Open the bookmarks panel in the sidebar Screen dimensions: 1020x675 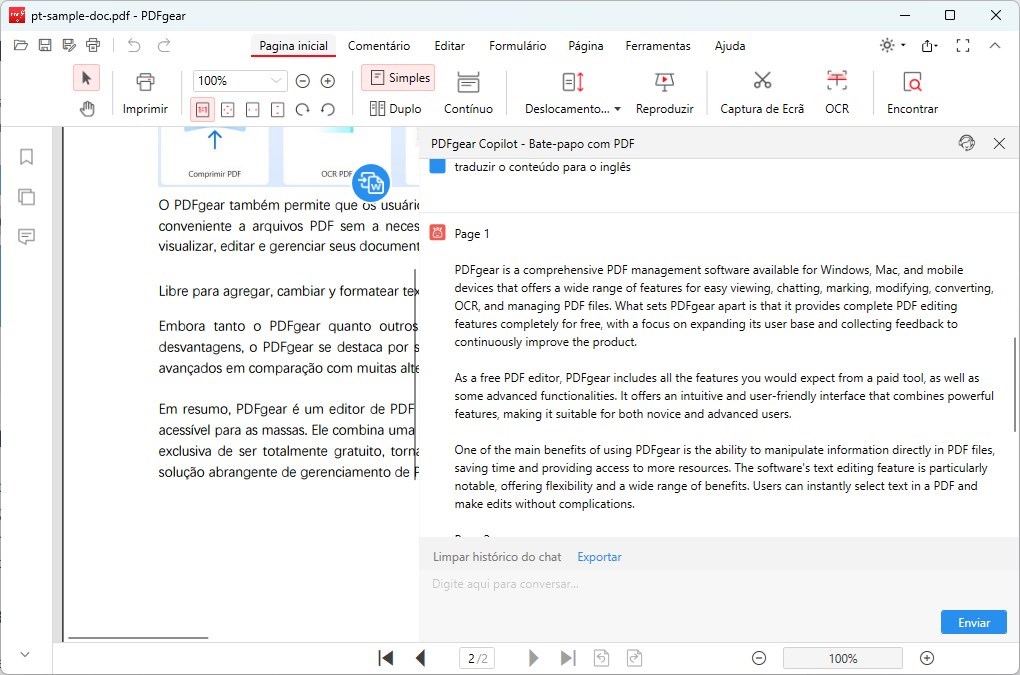(26, 157)
